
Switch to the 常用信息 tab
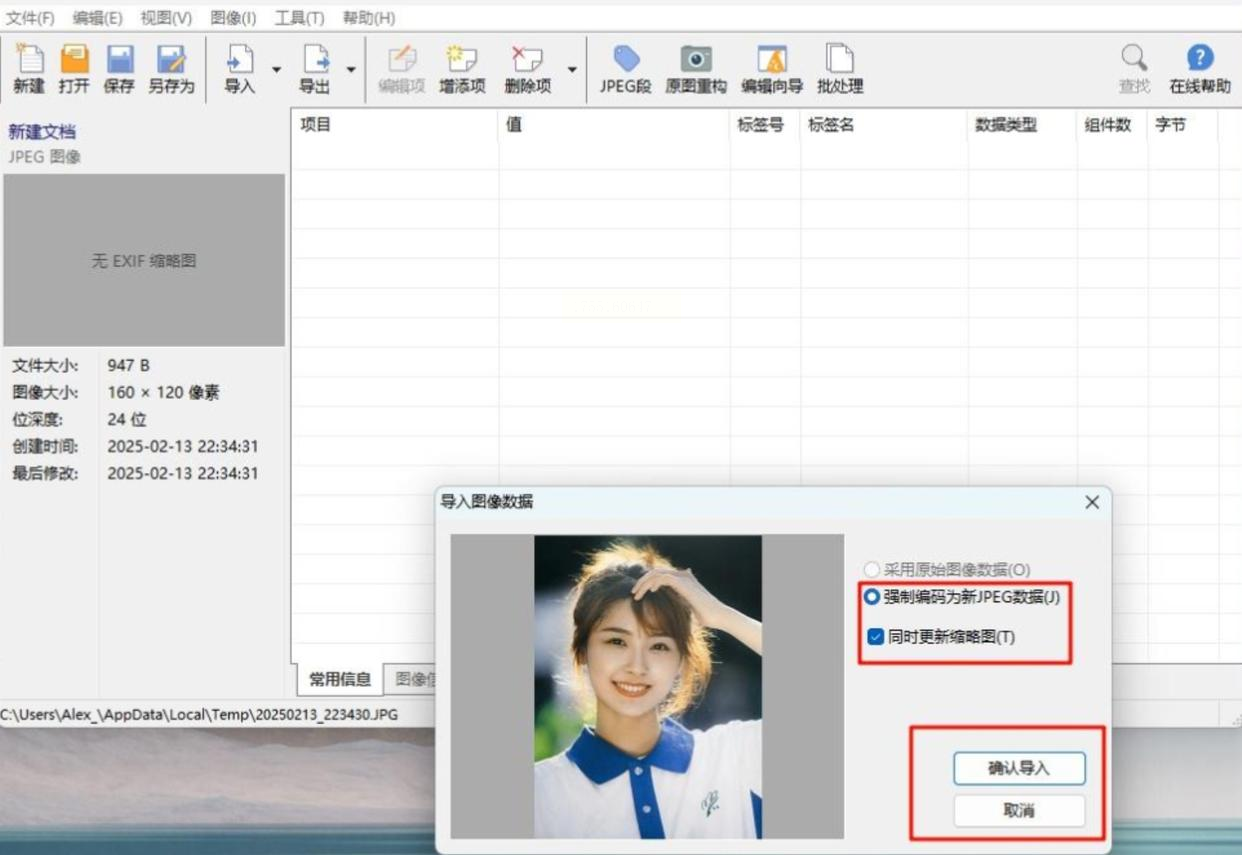(339, 679)
